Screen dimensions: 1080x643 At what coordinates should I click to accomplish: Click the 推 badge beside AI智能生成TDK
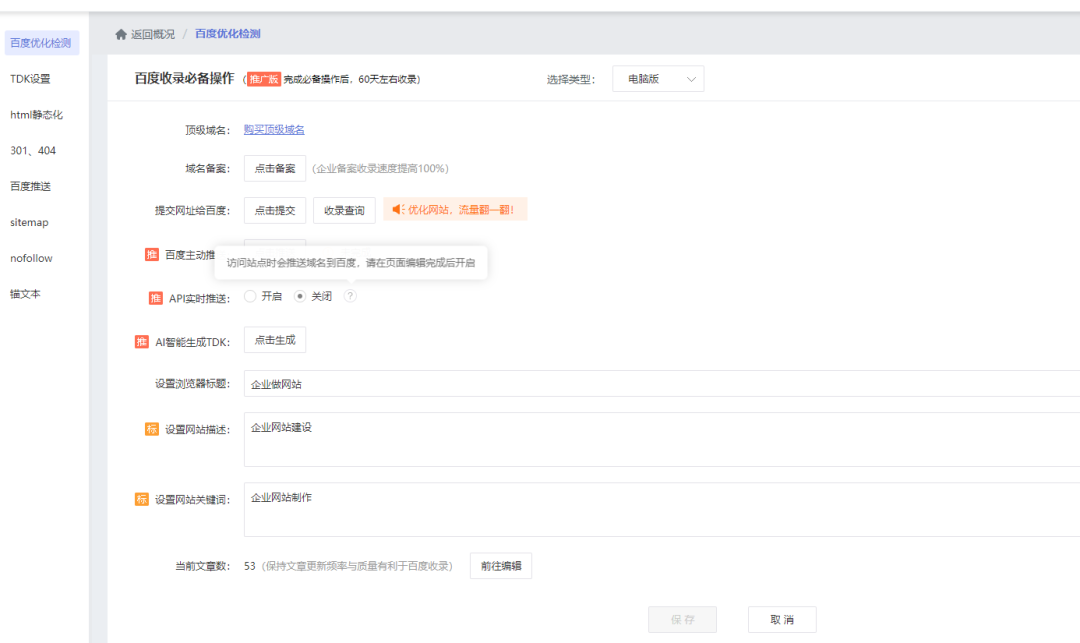tap(142, 340)
